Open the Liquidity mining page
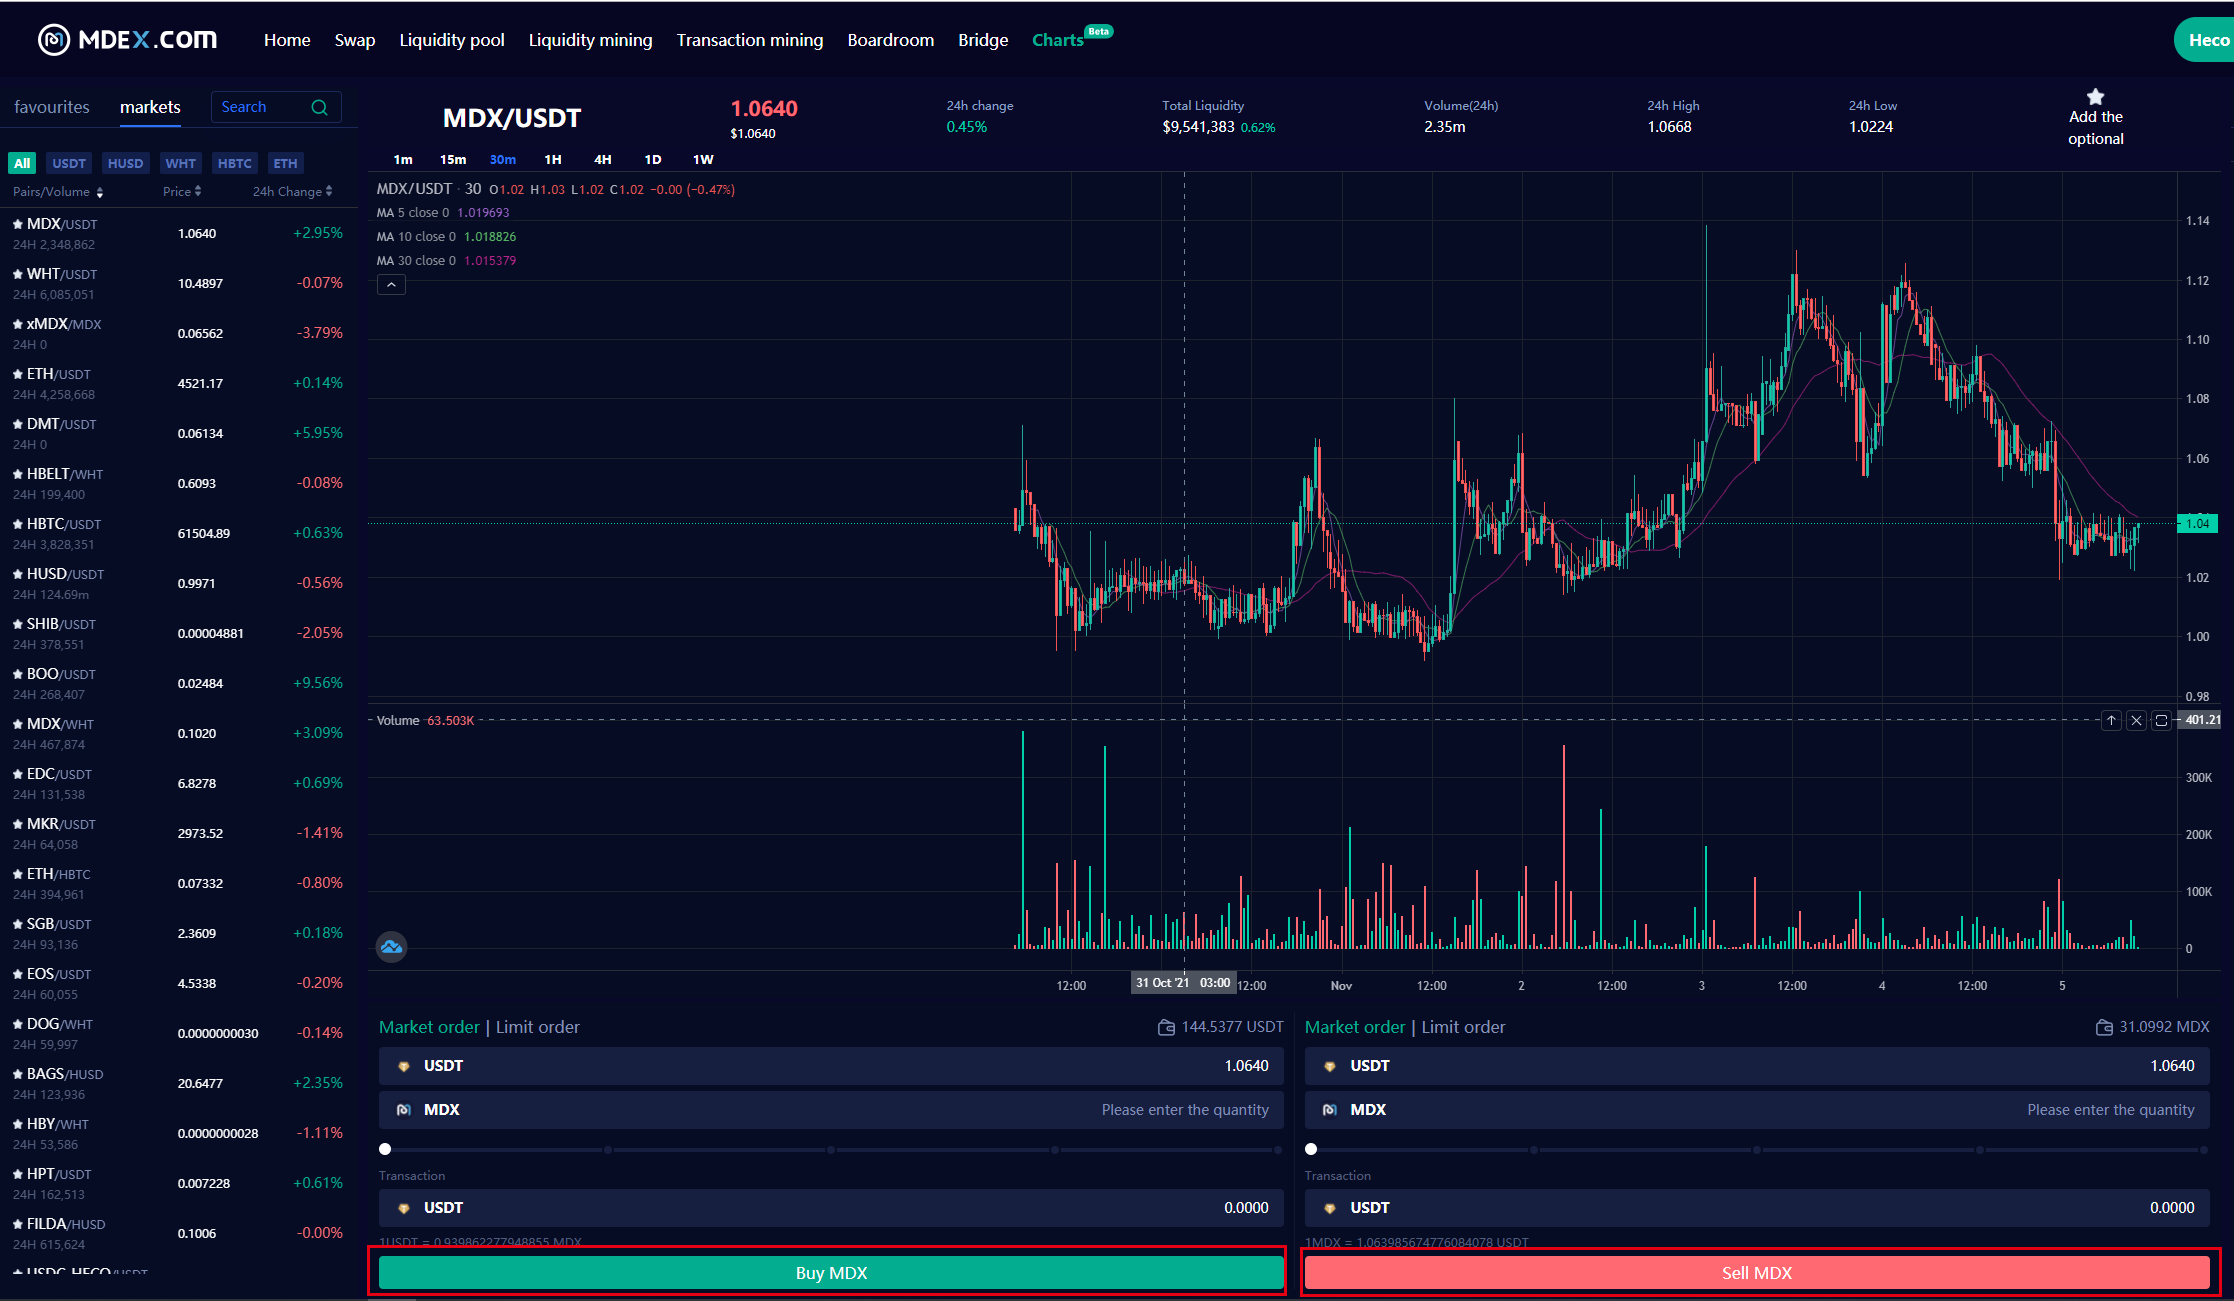 pos(590,40)
